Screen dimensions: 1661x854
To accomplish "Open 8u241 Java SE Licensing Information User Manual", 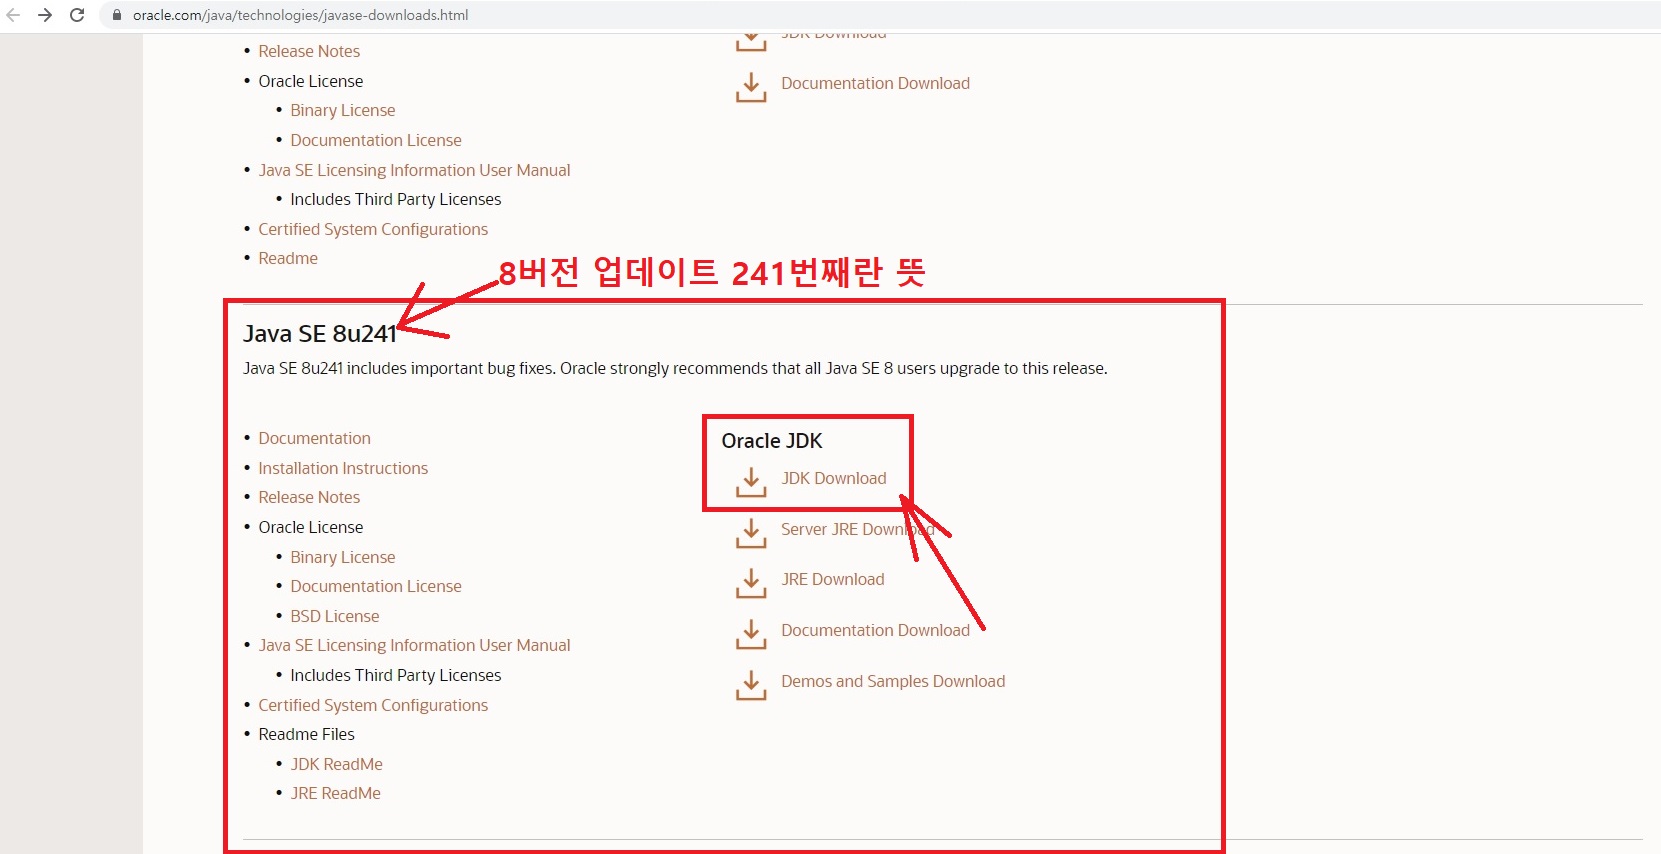I will click(414, 645).
